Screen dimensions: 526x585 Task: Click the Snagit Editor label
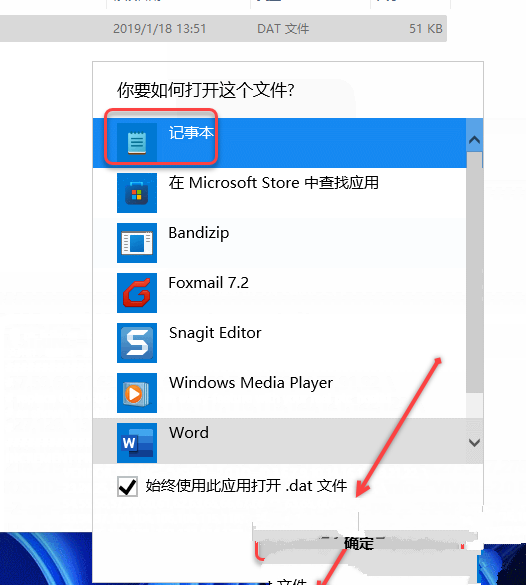[215, 333]
